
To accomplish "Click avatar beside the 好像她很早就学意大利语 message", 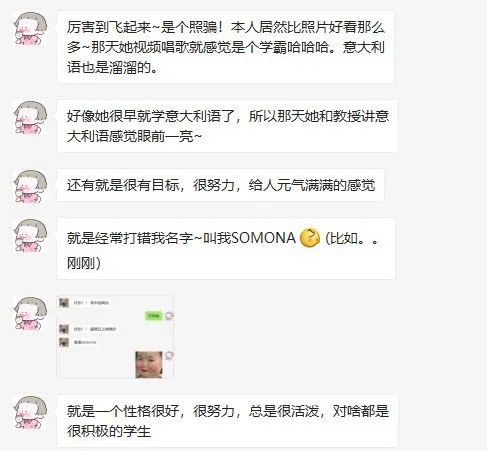I will [30, 118].
